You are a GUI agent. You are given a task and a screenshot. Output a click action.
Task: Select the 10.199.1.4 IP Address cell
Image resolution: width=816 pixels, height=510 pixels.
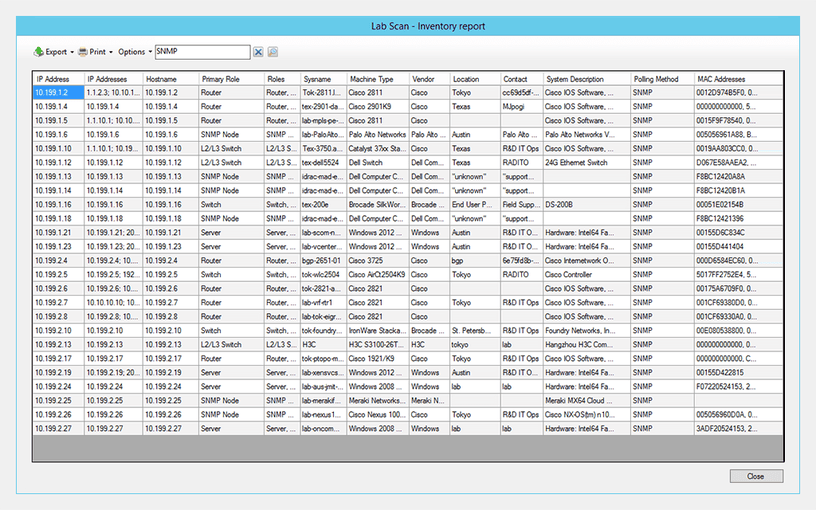click(x=59, y=107)
